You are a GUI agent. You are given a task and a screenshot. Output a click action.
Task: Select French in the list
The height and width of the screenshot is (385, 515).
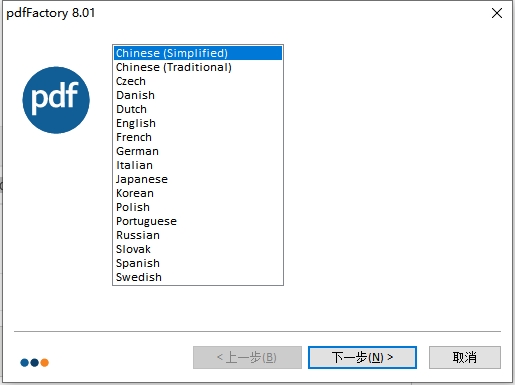pyautogui.click(x=198, y=137)
